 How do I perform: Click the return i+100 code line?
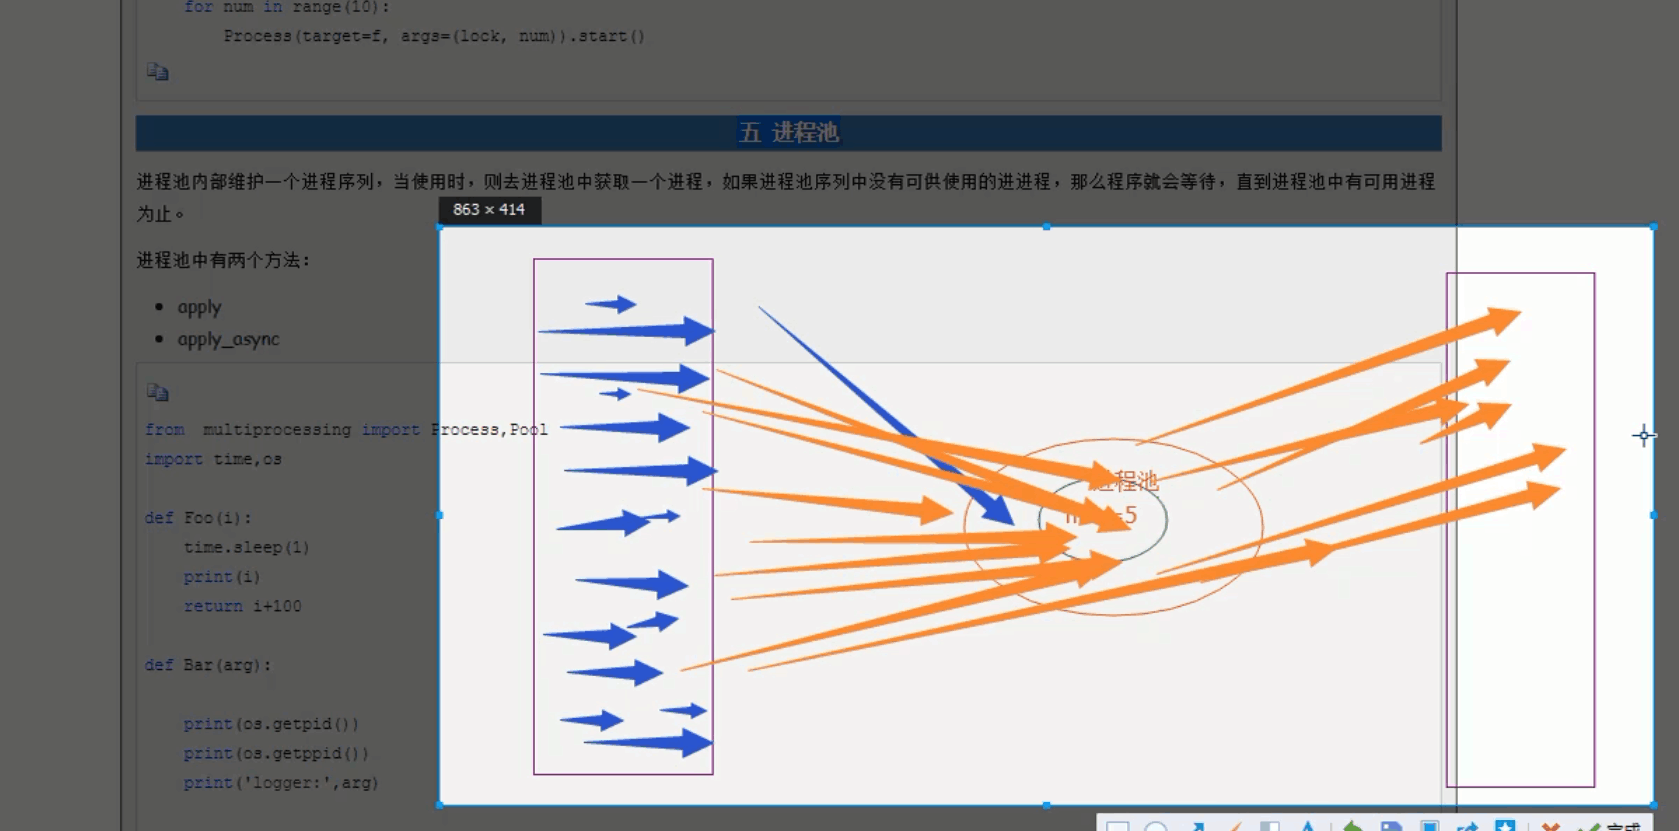pos(242,606)
